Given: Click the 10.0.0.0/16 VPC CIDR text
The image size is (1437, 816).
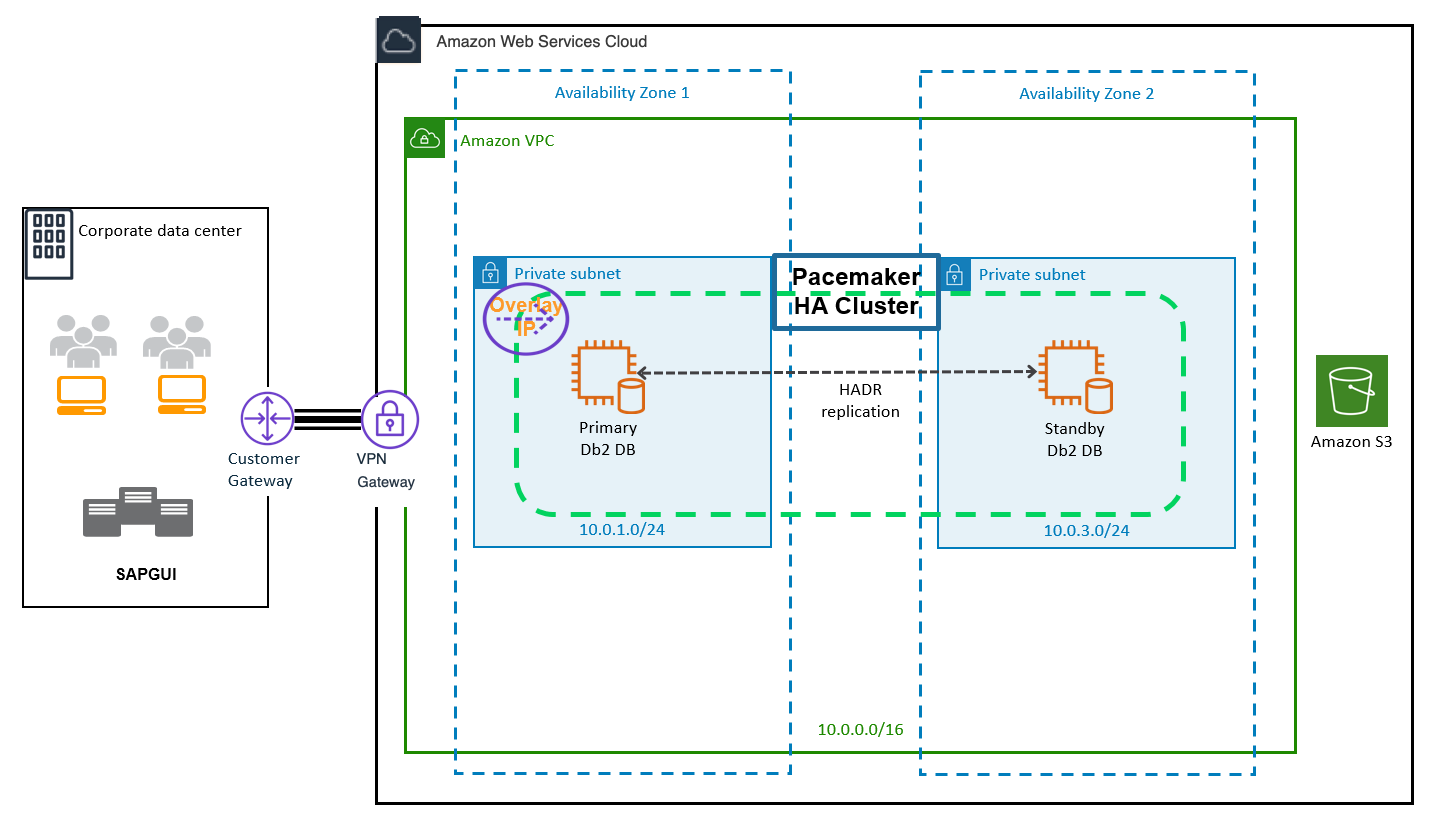Looking at the screenshot, I should pyautogui.click(x=860, y=729).
